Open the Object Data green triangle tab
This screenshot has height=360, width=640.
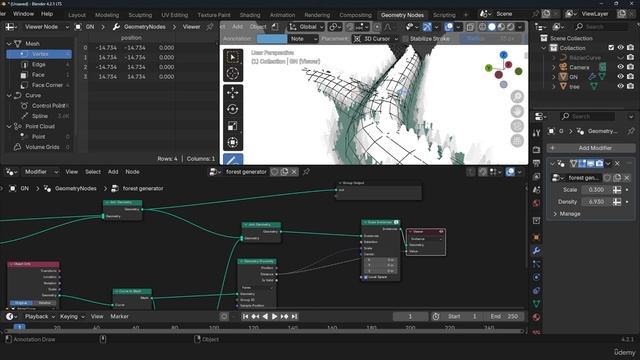coord(537,304)
